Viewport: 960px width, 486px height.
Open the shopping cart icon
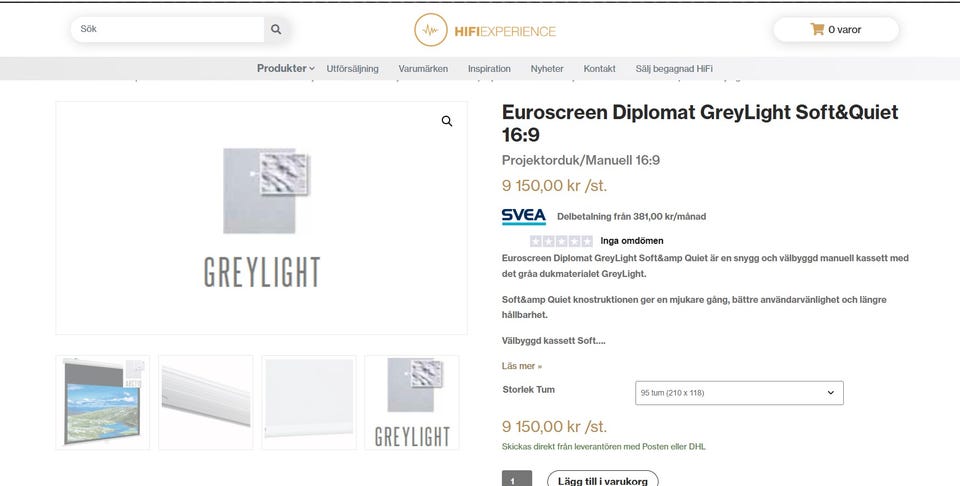[817, 30]
